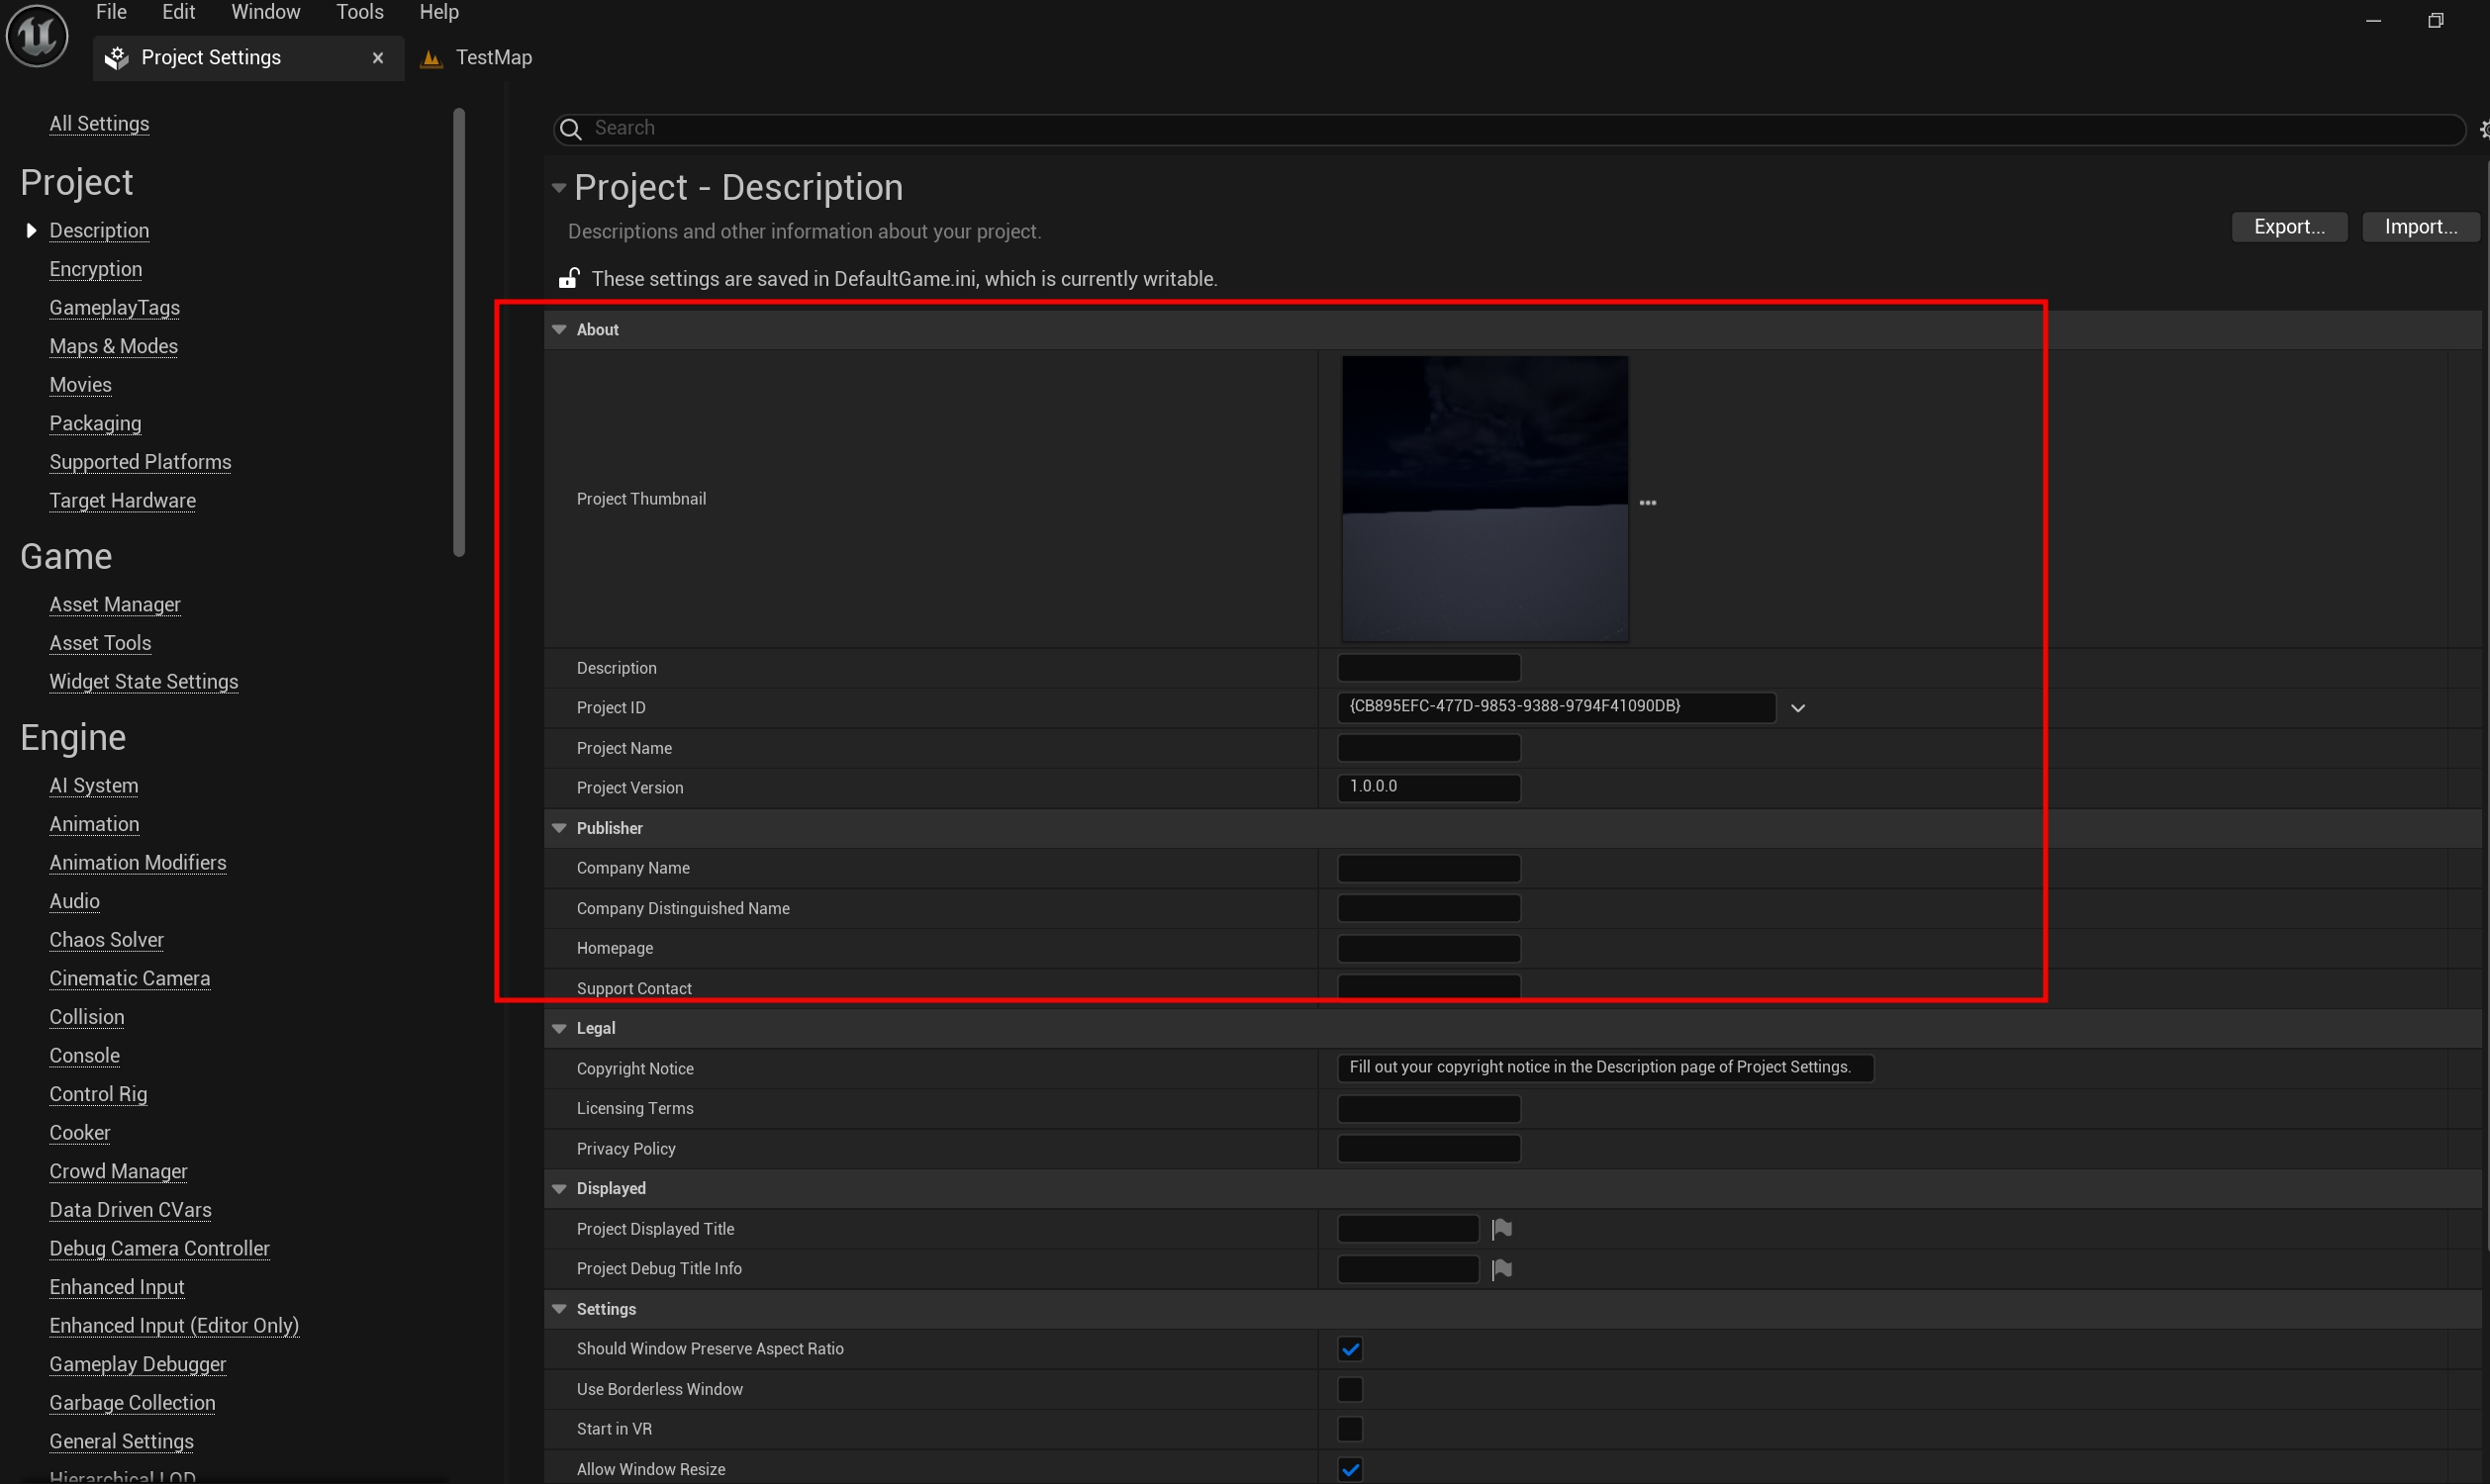Click the flag icon next to Project Displayed Title
The width and height of the screenshot is (2490, 1484).
click(1501, 1228)
